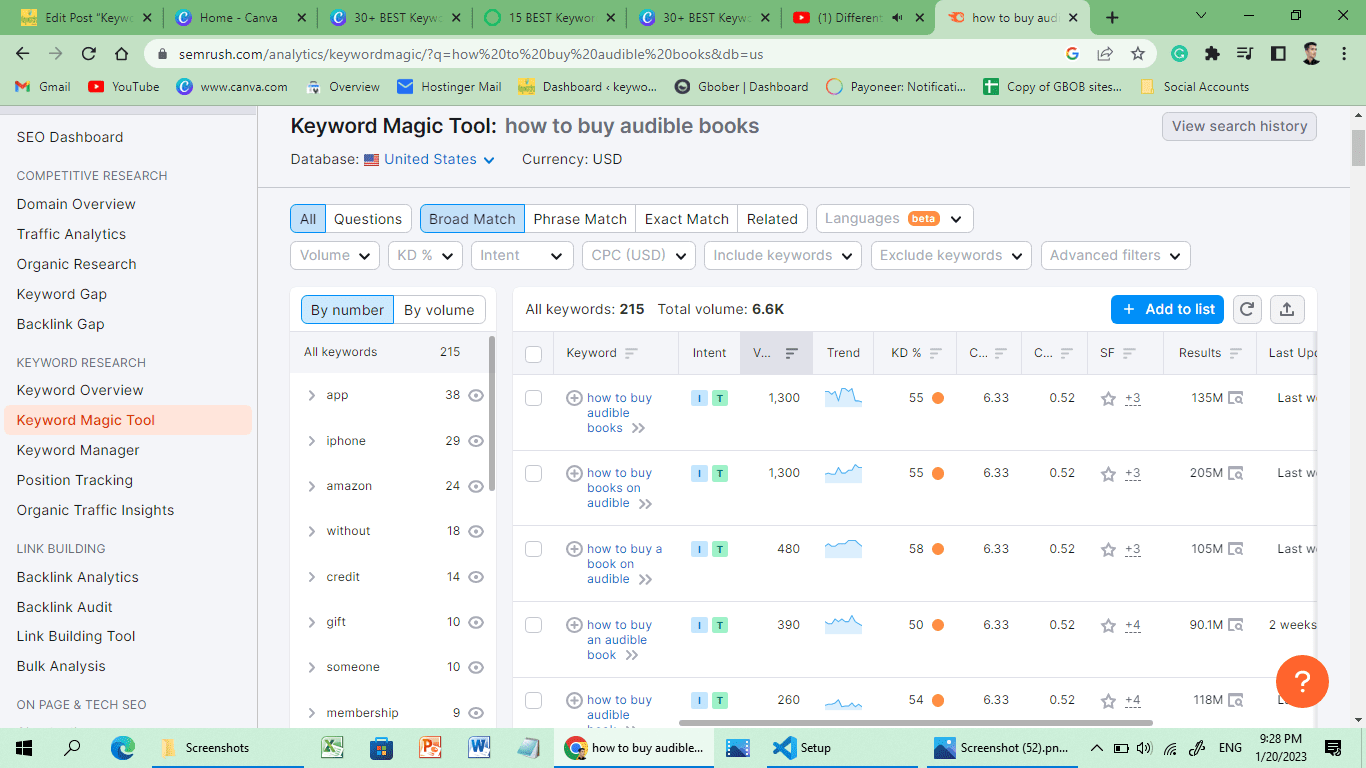This screenshot has height=768, width=1366.
Task: Open the Advanced filters dropdown
Action: pos(1116,255)
